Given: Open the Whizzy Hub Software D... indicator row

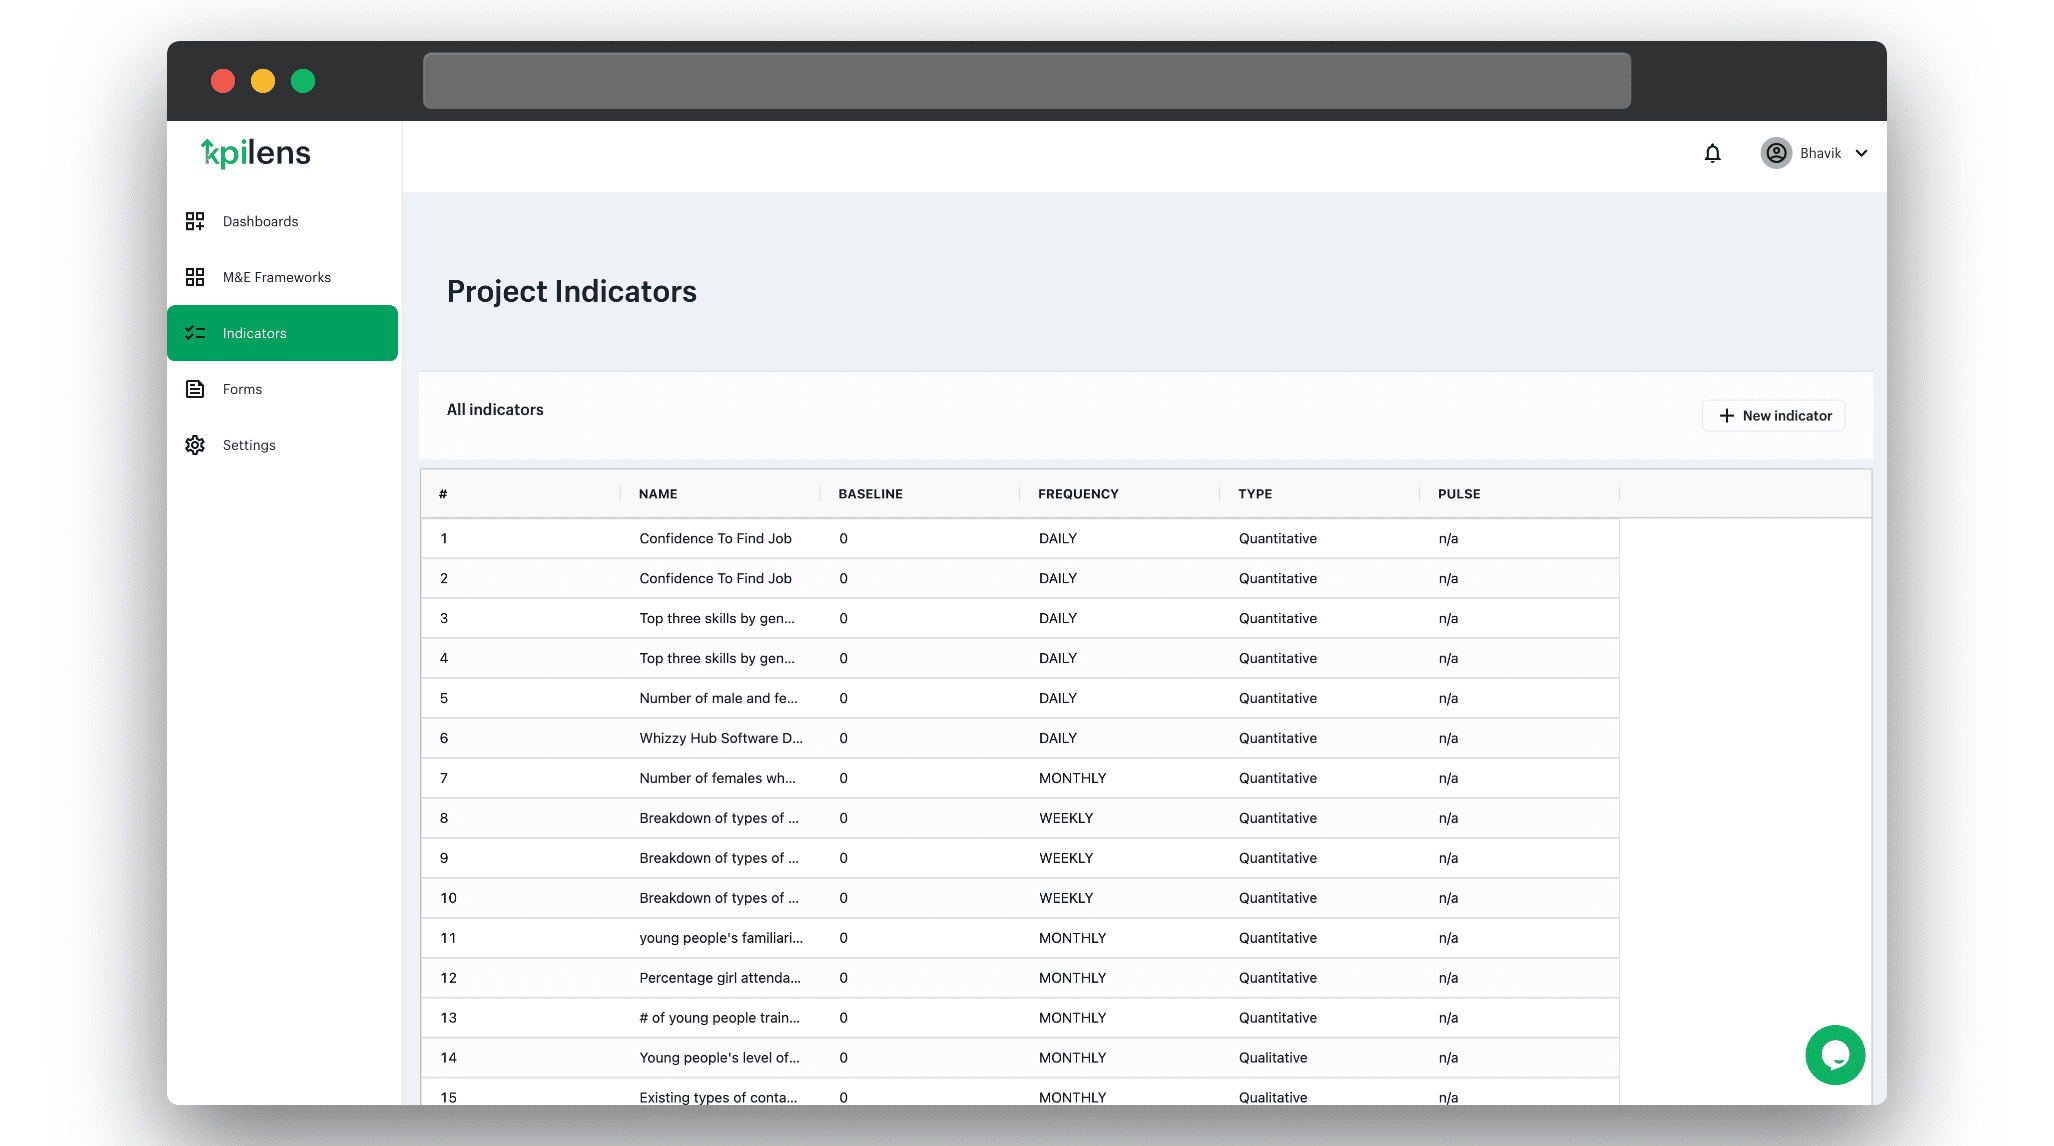Looking at the screenshot, I should (720, 738).
